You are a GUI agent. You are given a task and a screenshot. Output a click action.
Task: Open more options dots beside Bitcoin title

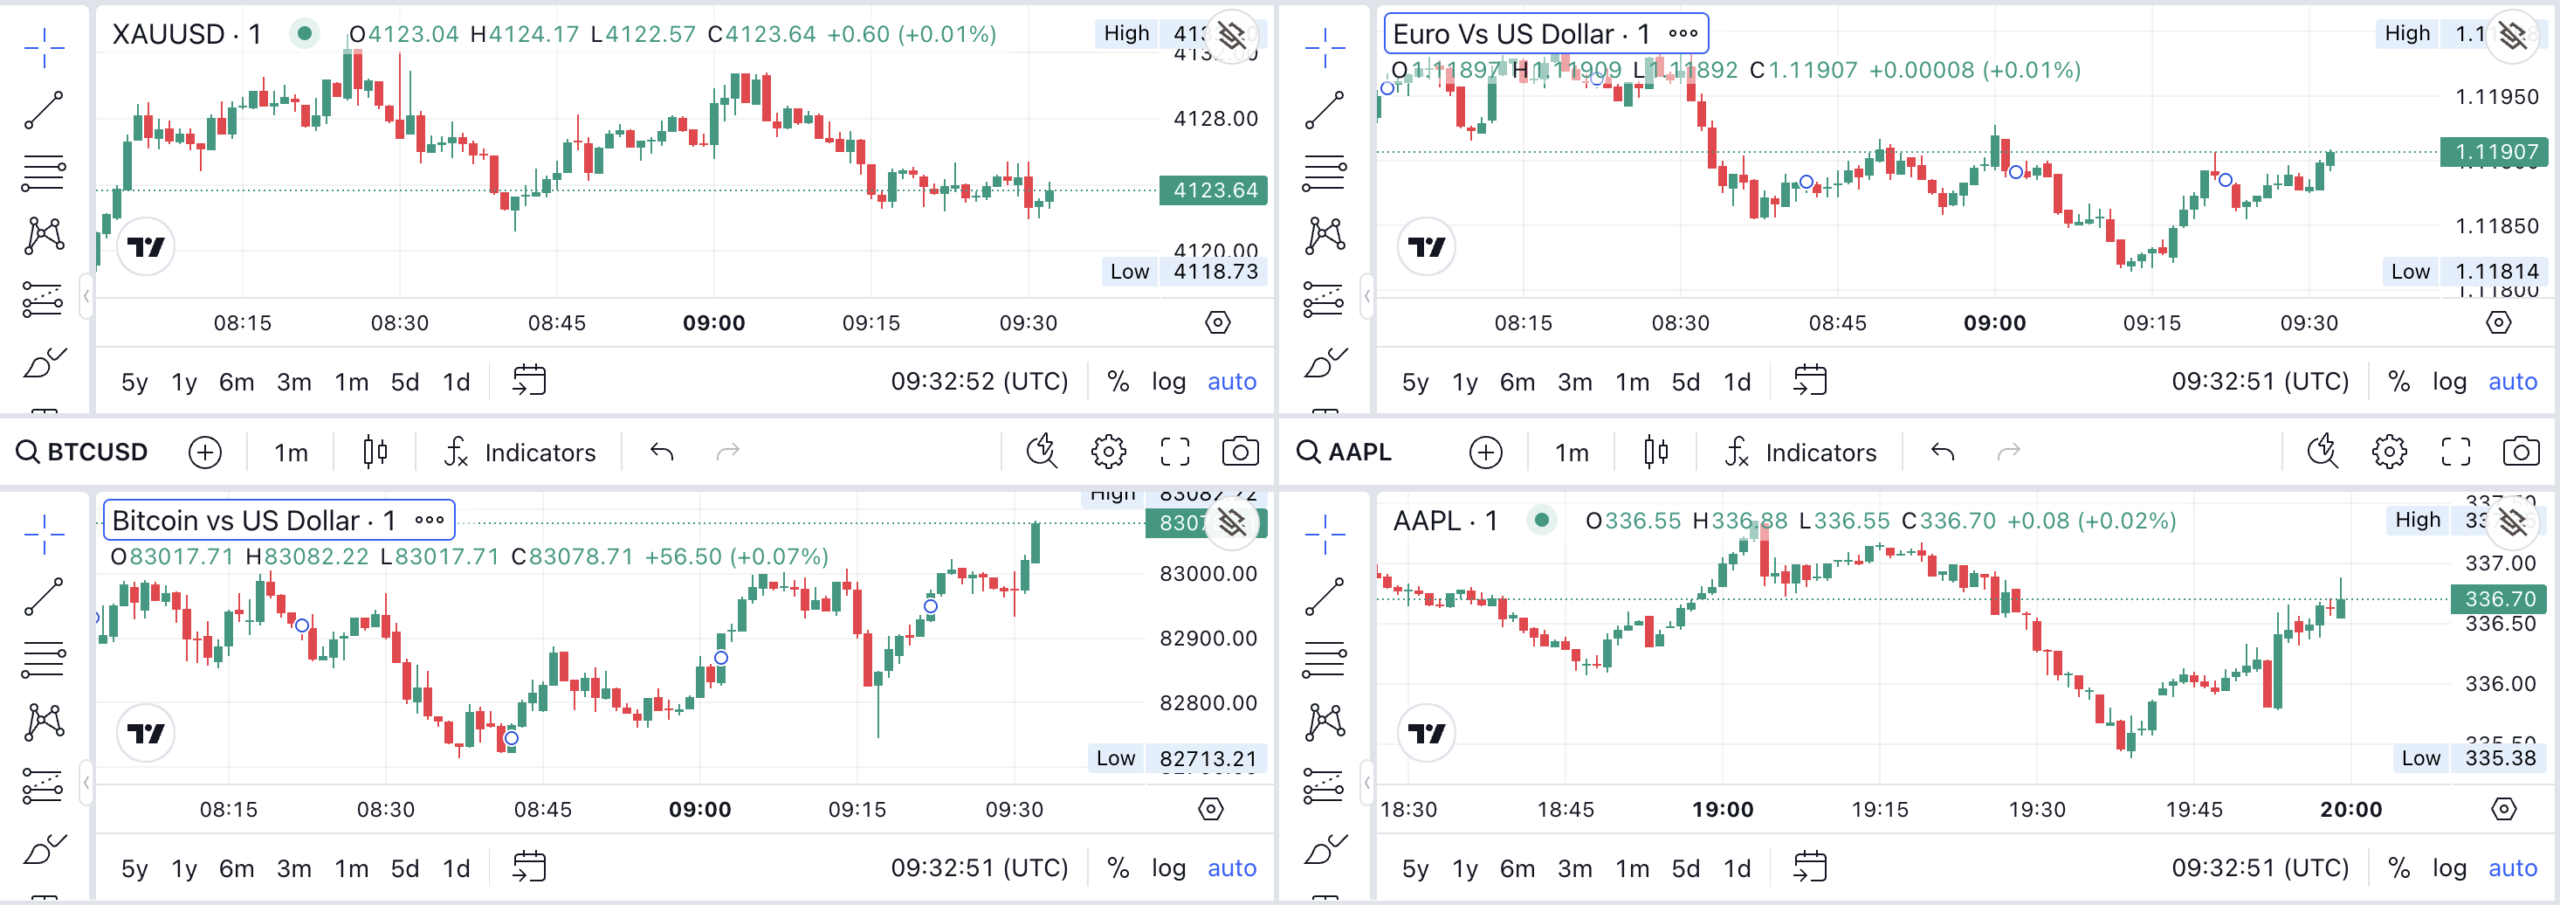(430, 520)
